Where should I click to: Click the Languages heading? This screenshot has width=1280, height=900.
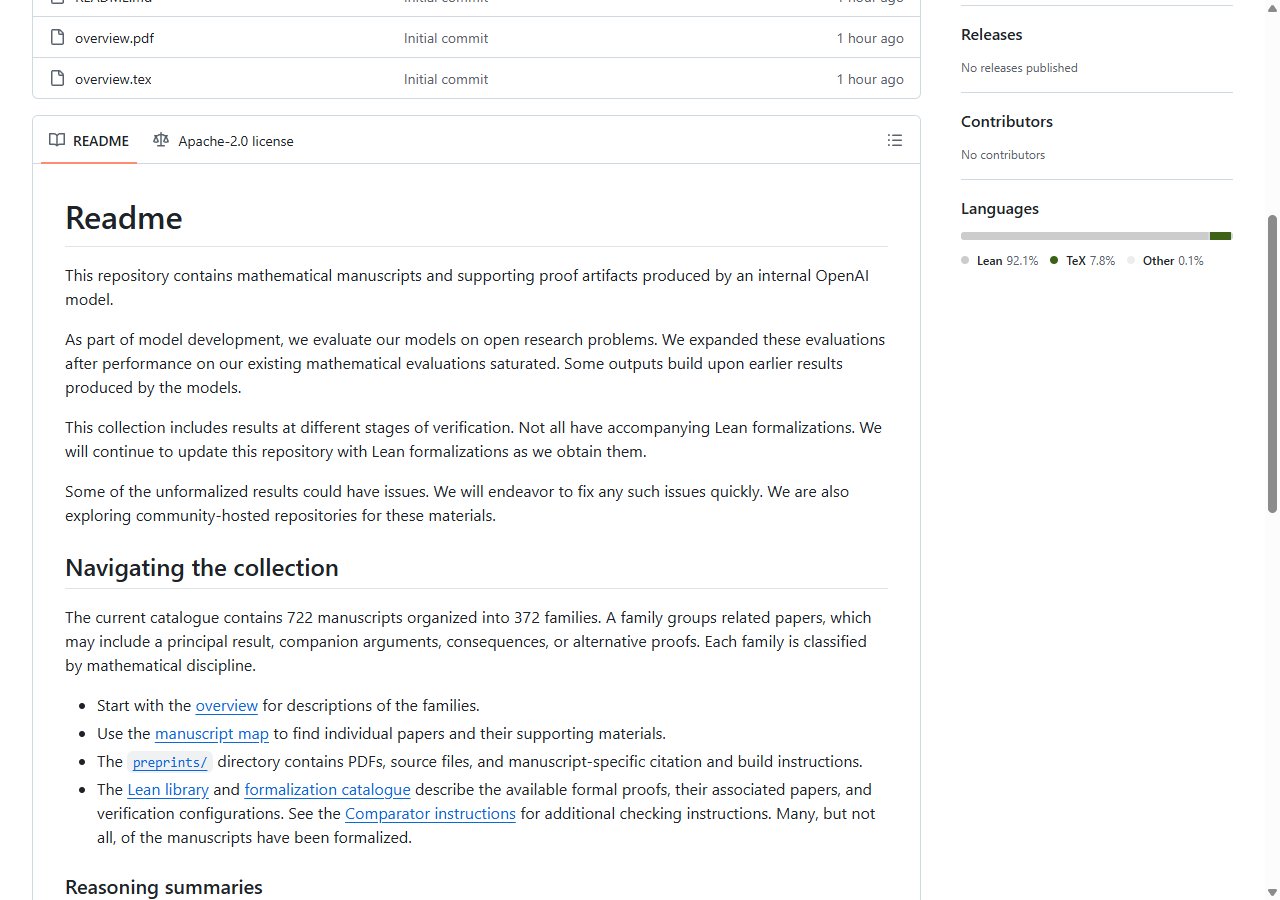[1000, 209]
